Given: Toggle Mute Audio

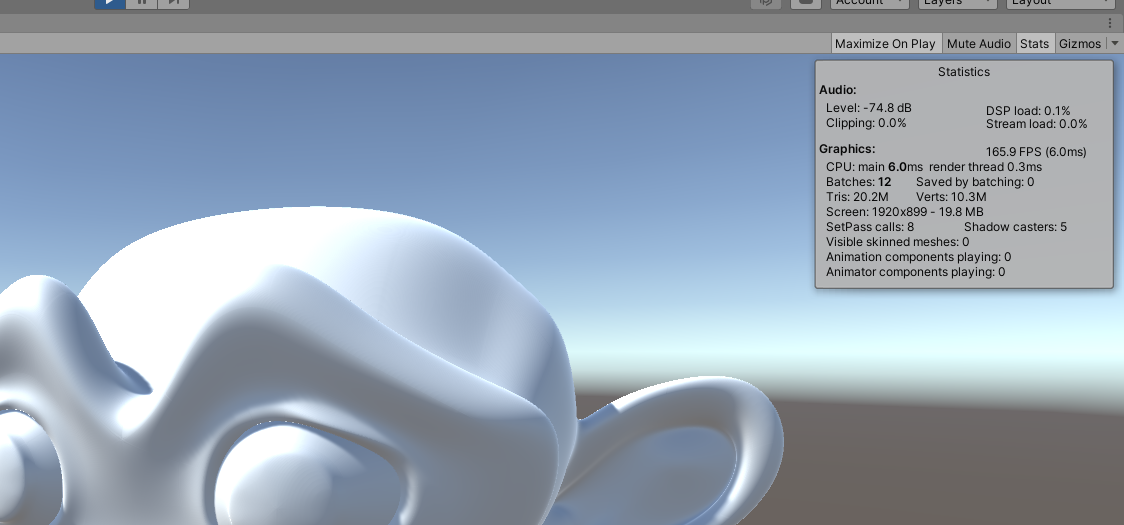Looking at the screenshot, I should (x=978, y=44).
